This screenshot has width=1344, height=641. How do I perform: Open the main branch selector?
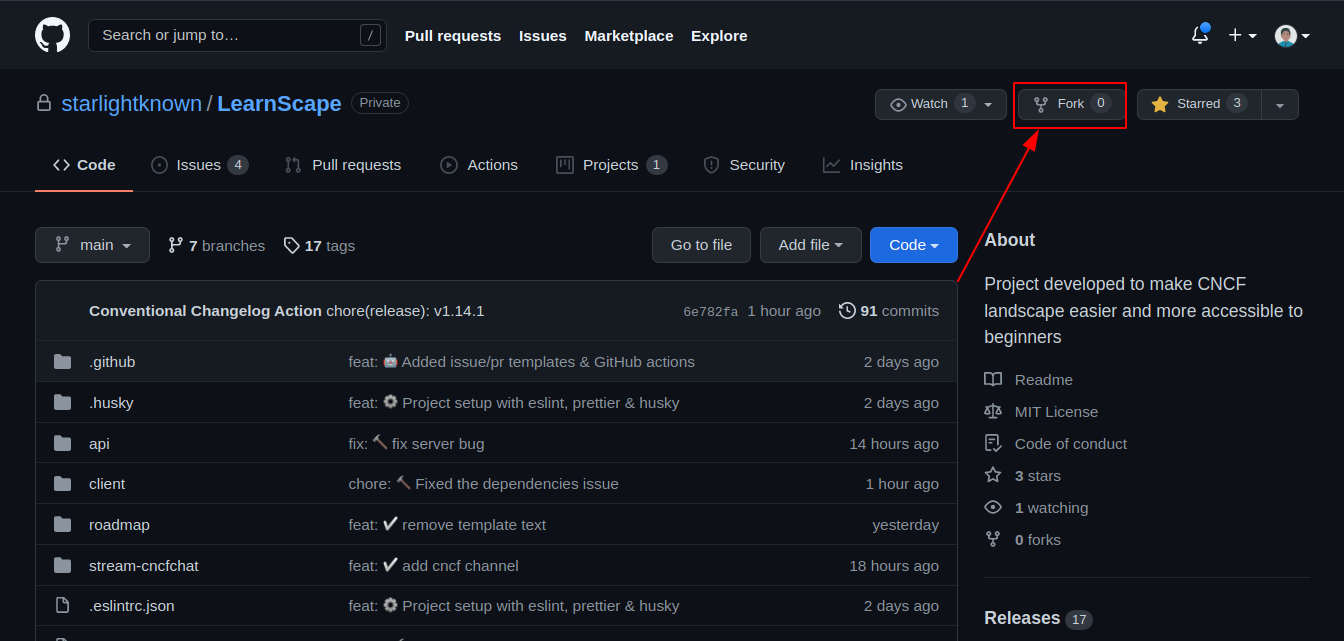(92, 245)
